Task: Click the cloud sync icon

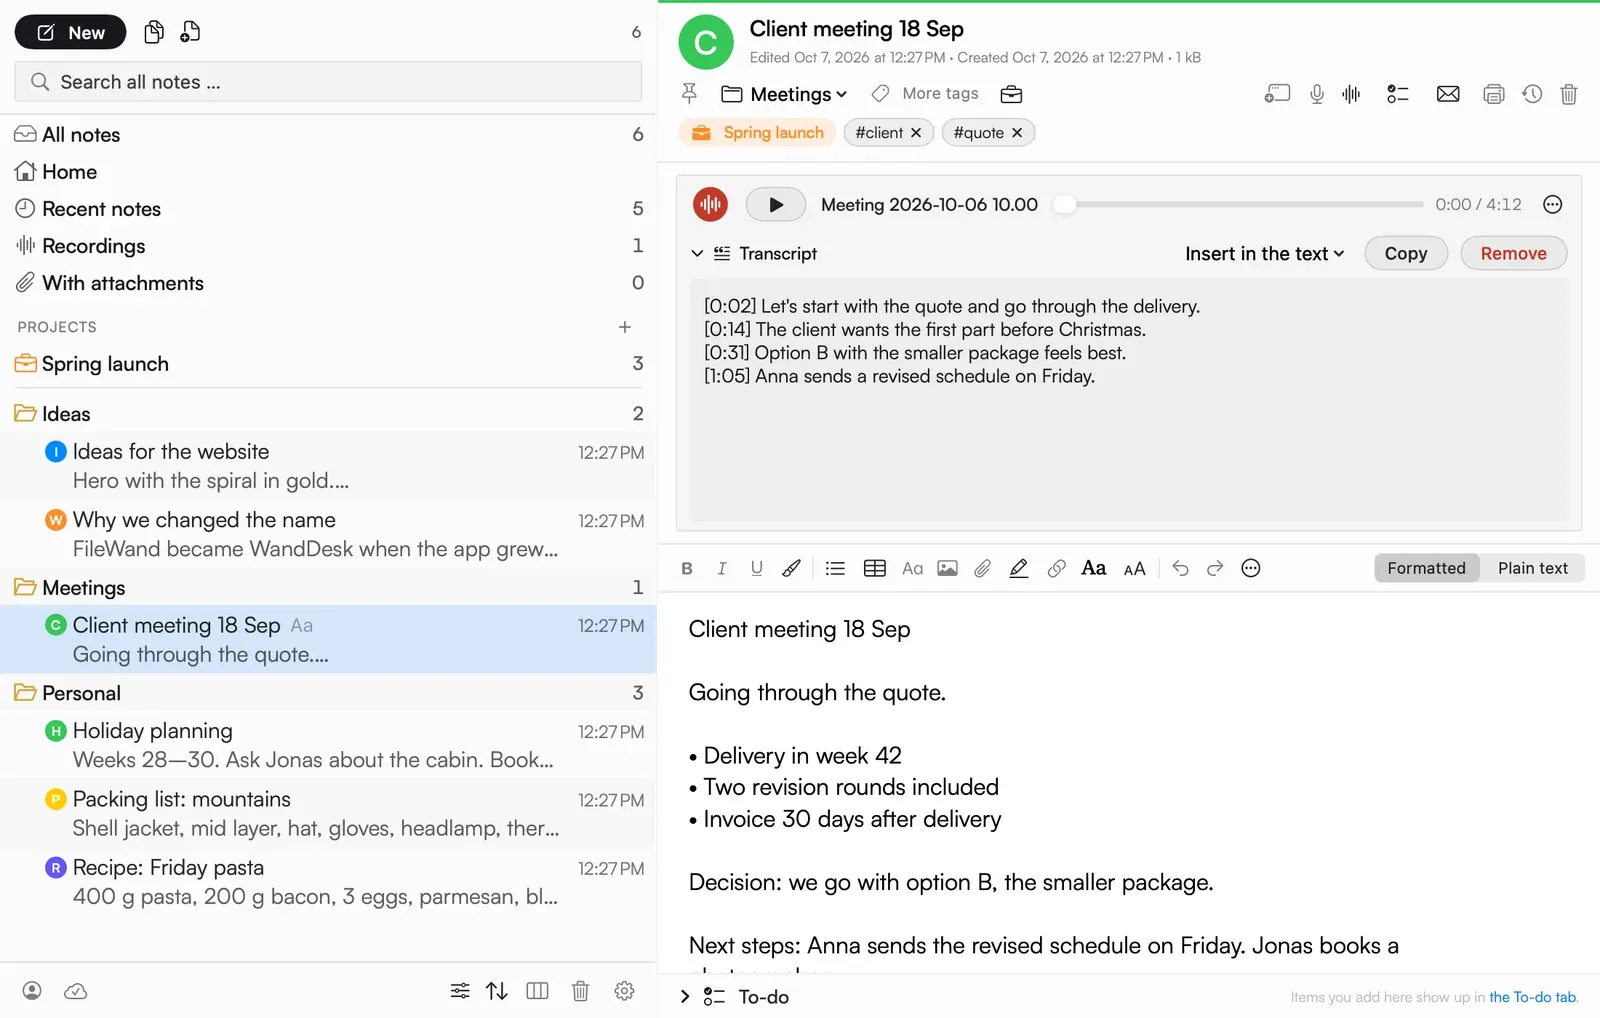Action: tap(76, 991)
